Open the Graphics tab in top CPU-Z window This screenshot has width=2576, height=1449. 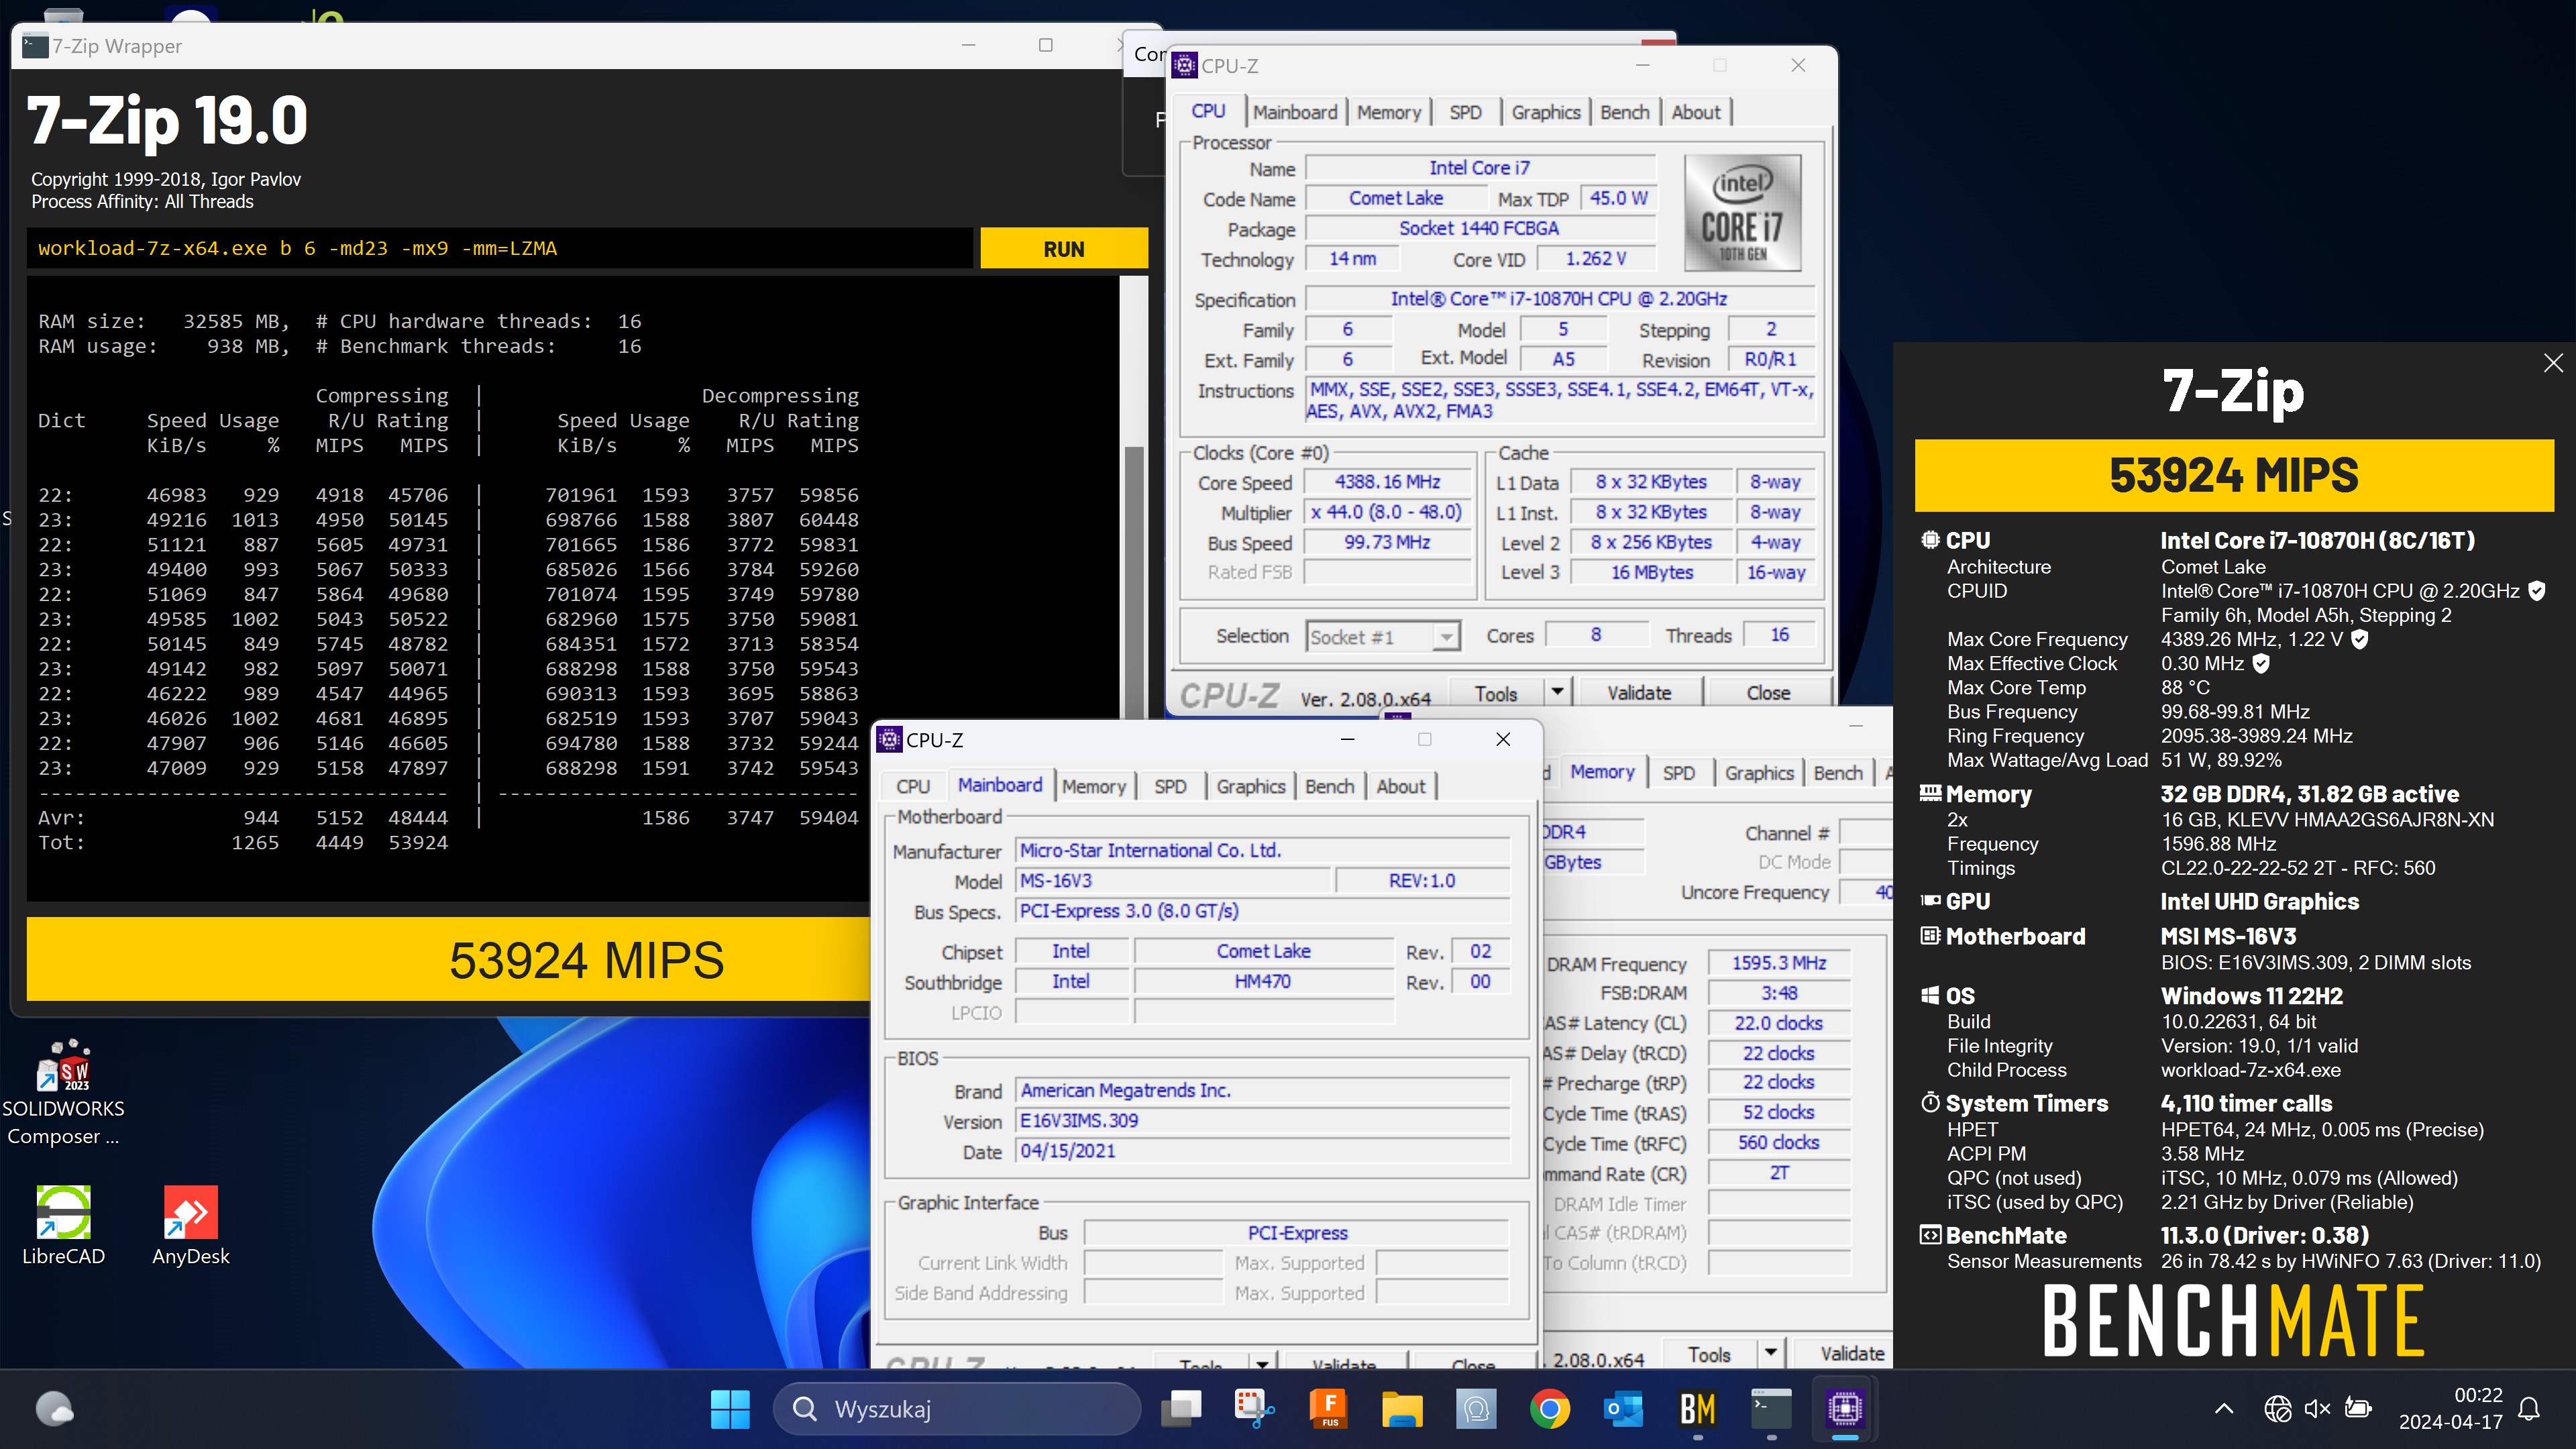(x=1545, y=112)
